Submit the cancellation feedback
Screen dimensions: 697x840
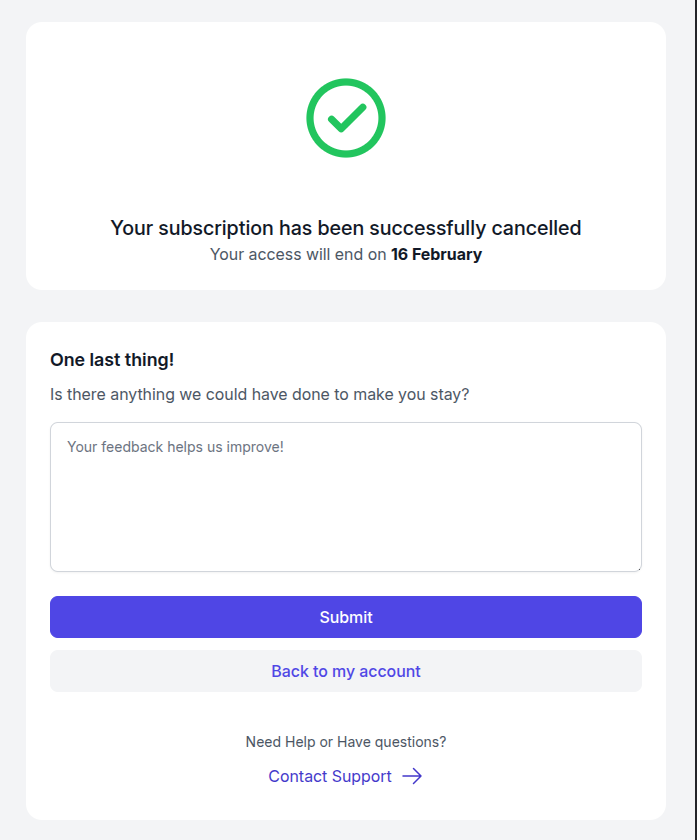tap(346, 617)
